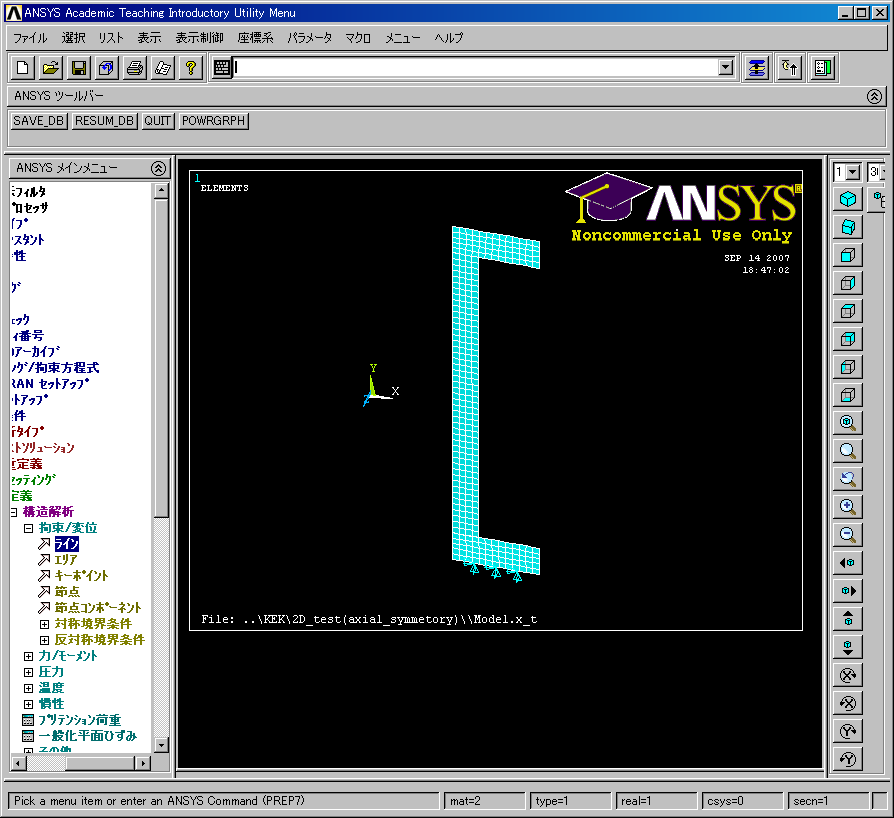Click the keyboard command prompt icon
Image resolution: width=894 pixels, height=818 pixels.
pyautogui.click(x=222, y=68)
